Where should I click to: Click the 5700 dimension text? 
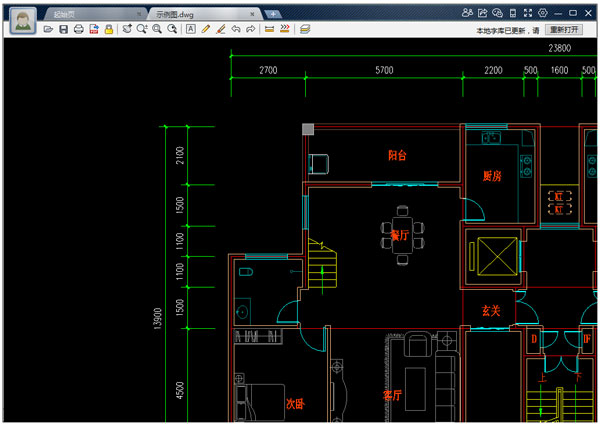tap(384, 70)
